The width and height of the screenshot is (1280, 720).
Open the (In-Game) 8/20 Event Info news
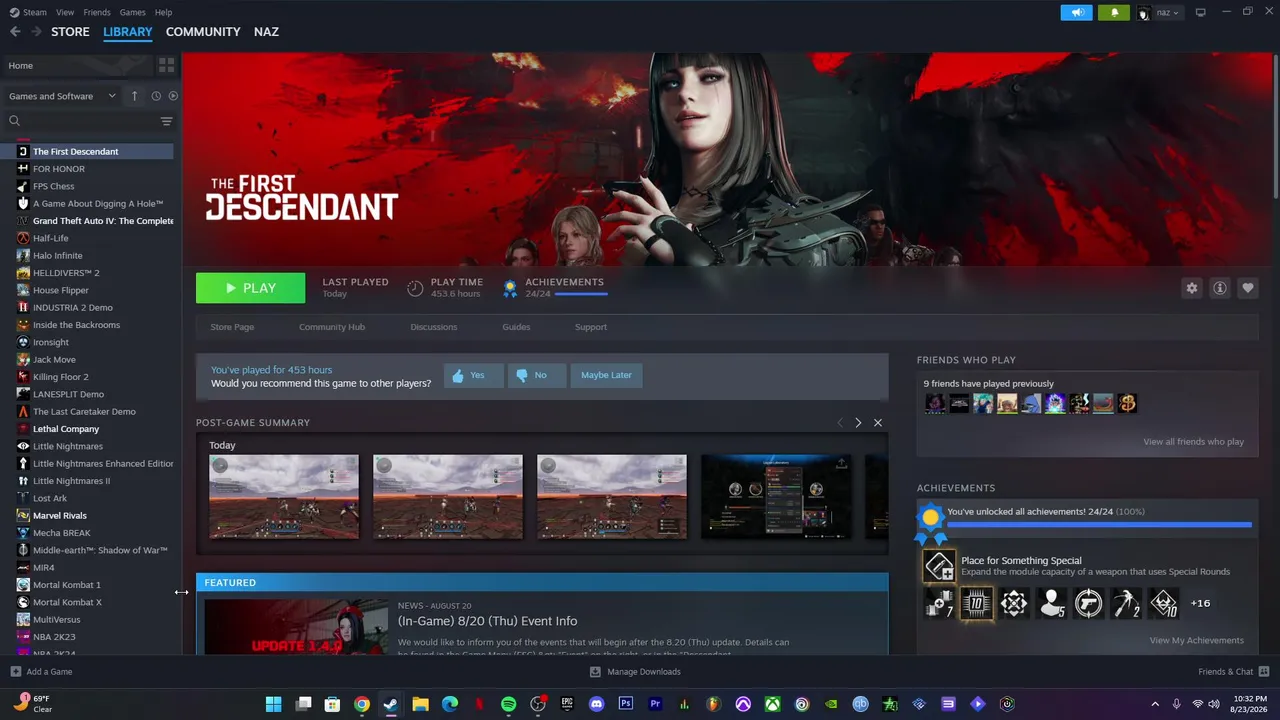487,621
